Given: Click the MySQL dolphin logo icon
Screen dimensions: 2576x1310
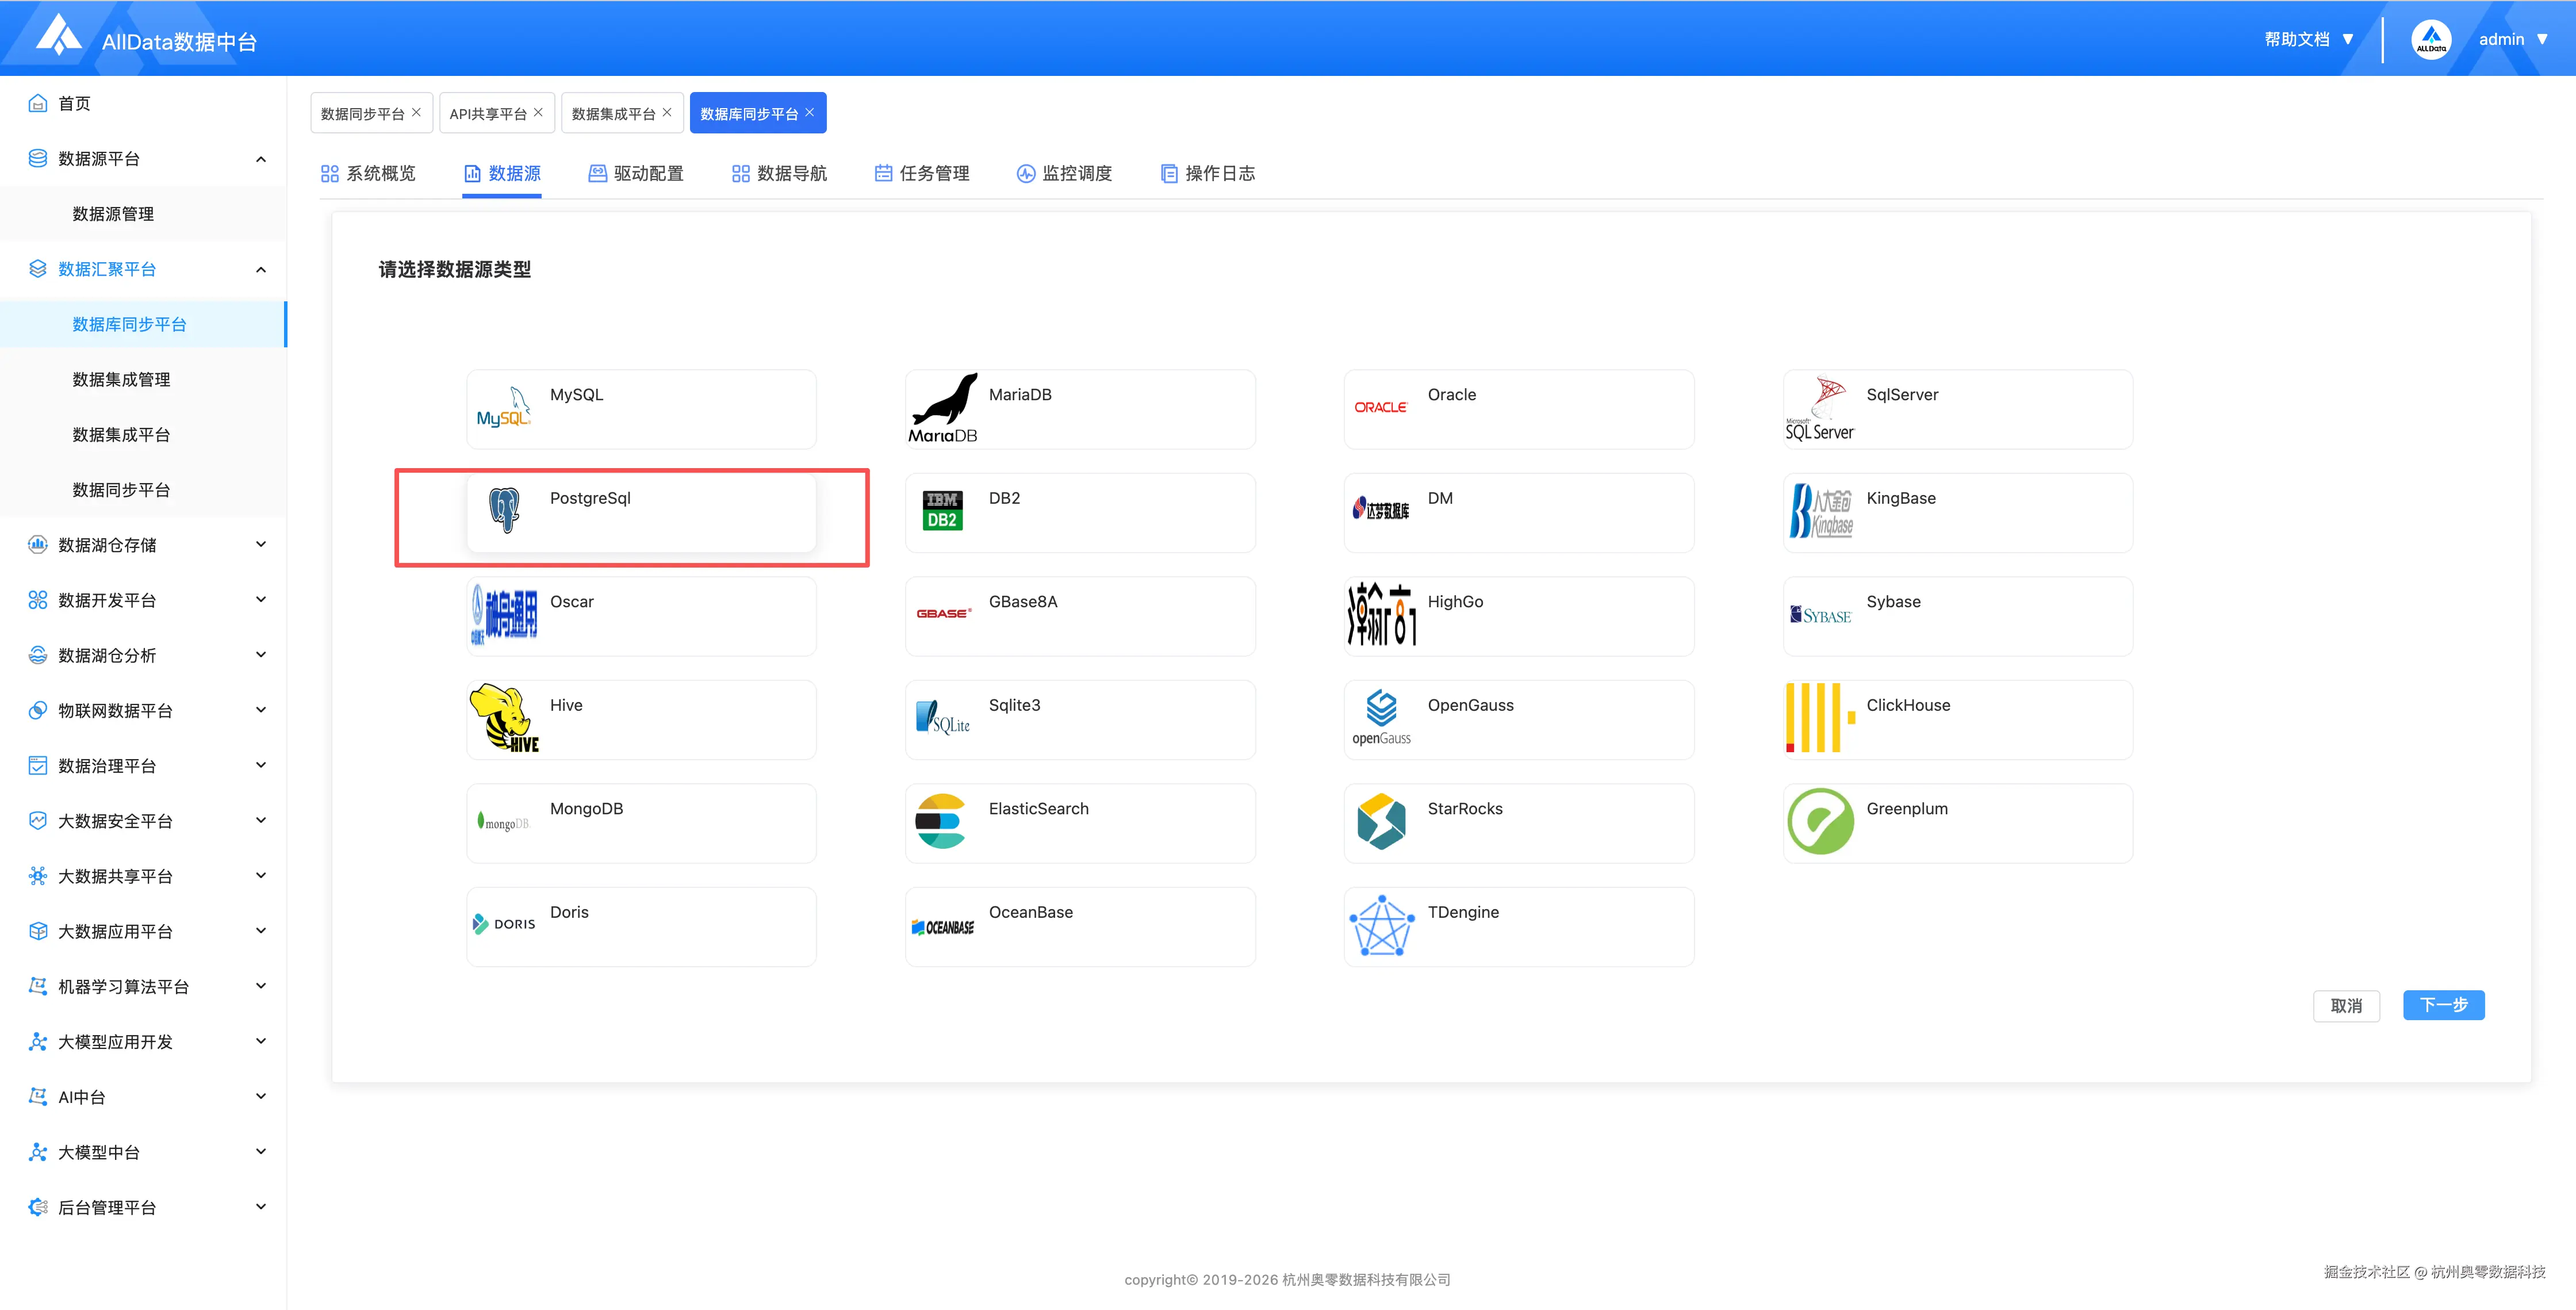Looking at the screenshot, I should pos(503,408).
